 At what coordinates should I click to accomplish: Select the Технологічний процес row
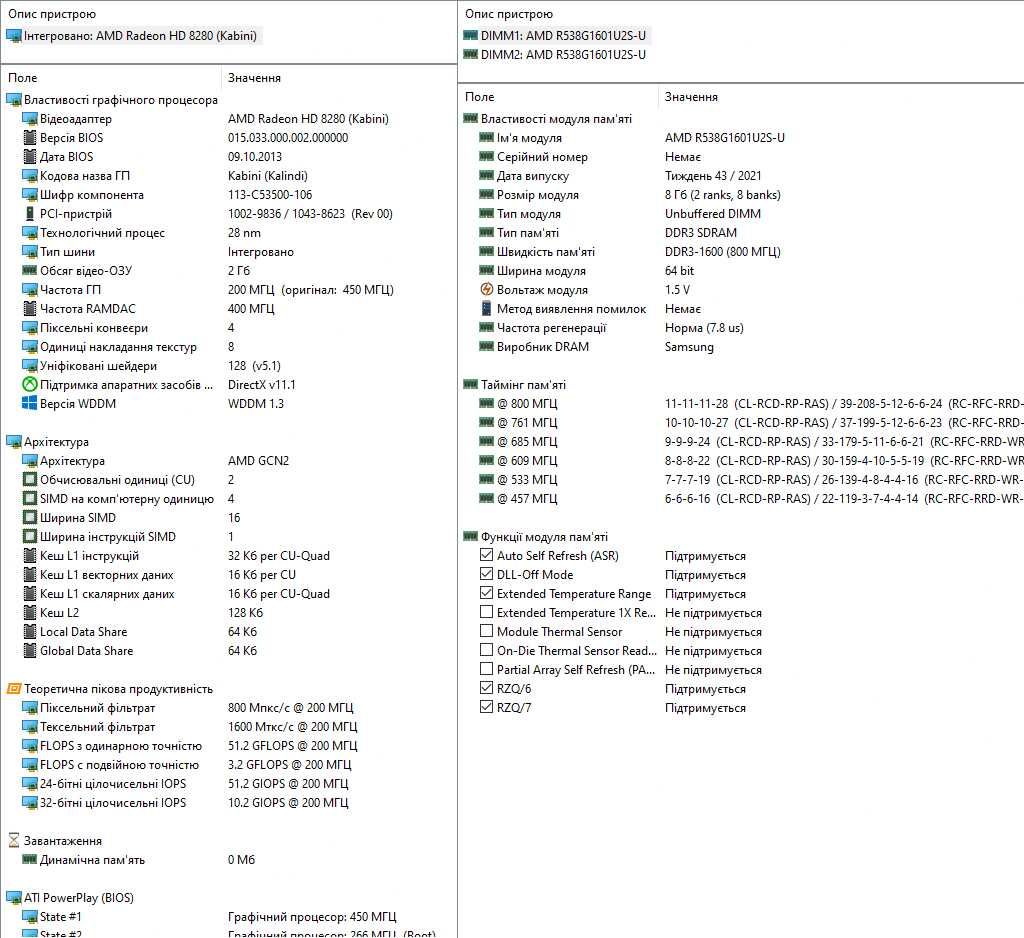click(229, 233)
